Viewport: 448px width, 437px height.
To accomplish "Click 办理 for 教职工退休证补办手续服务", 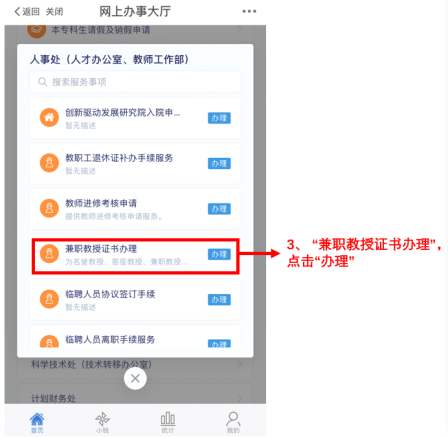I will click(x=219, y=163).
